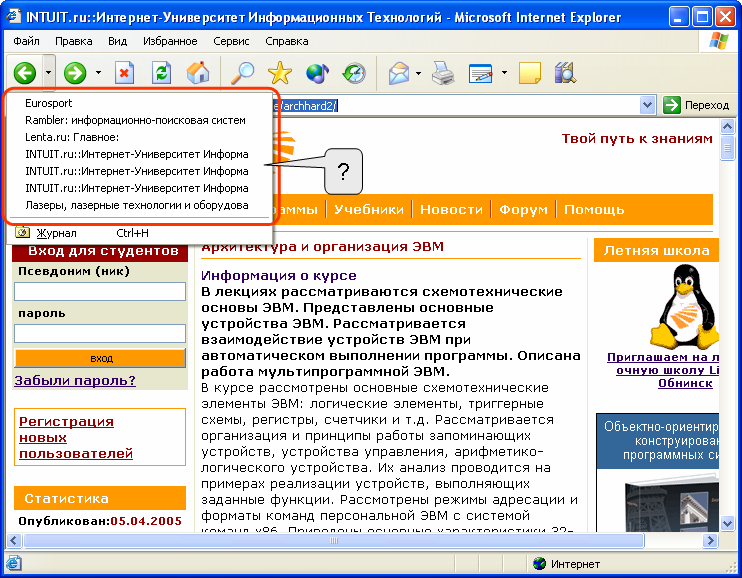Image resolution: width=742 pixels, height=578 pixels.
Task: Click the green Forward arrow button
Action: tap(75, 73)
